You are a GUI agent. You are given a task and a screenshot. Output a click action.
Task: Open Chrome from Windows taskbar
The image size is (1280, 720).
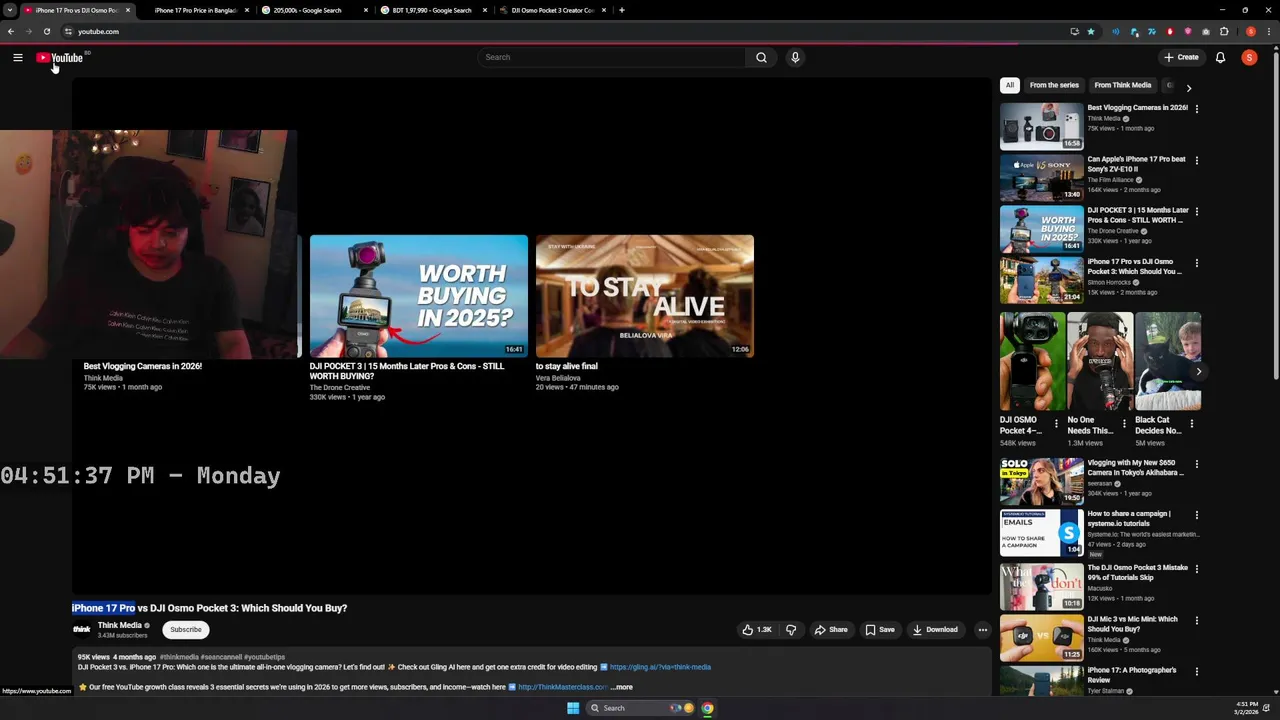[707, 708]
